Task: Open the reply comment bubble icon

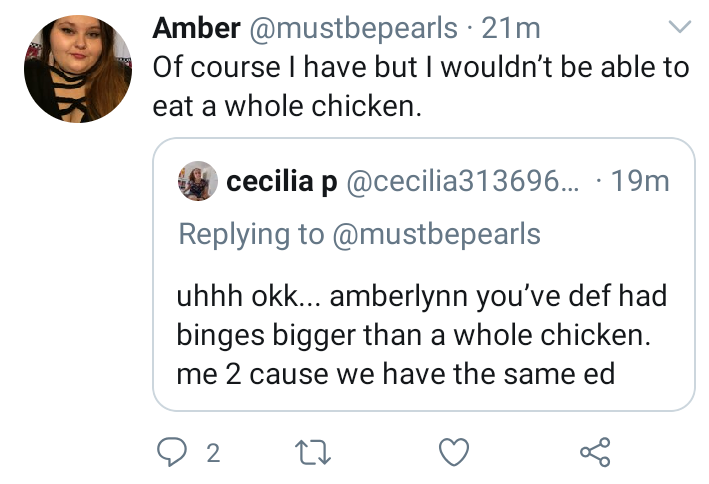Action: (x=171, y=452)
